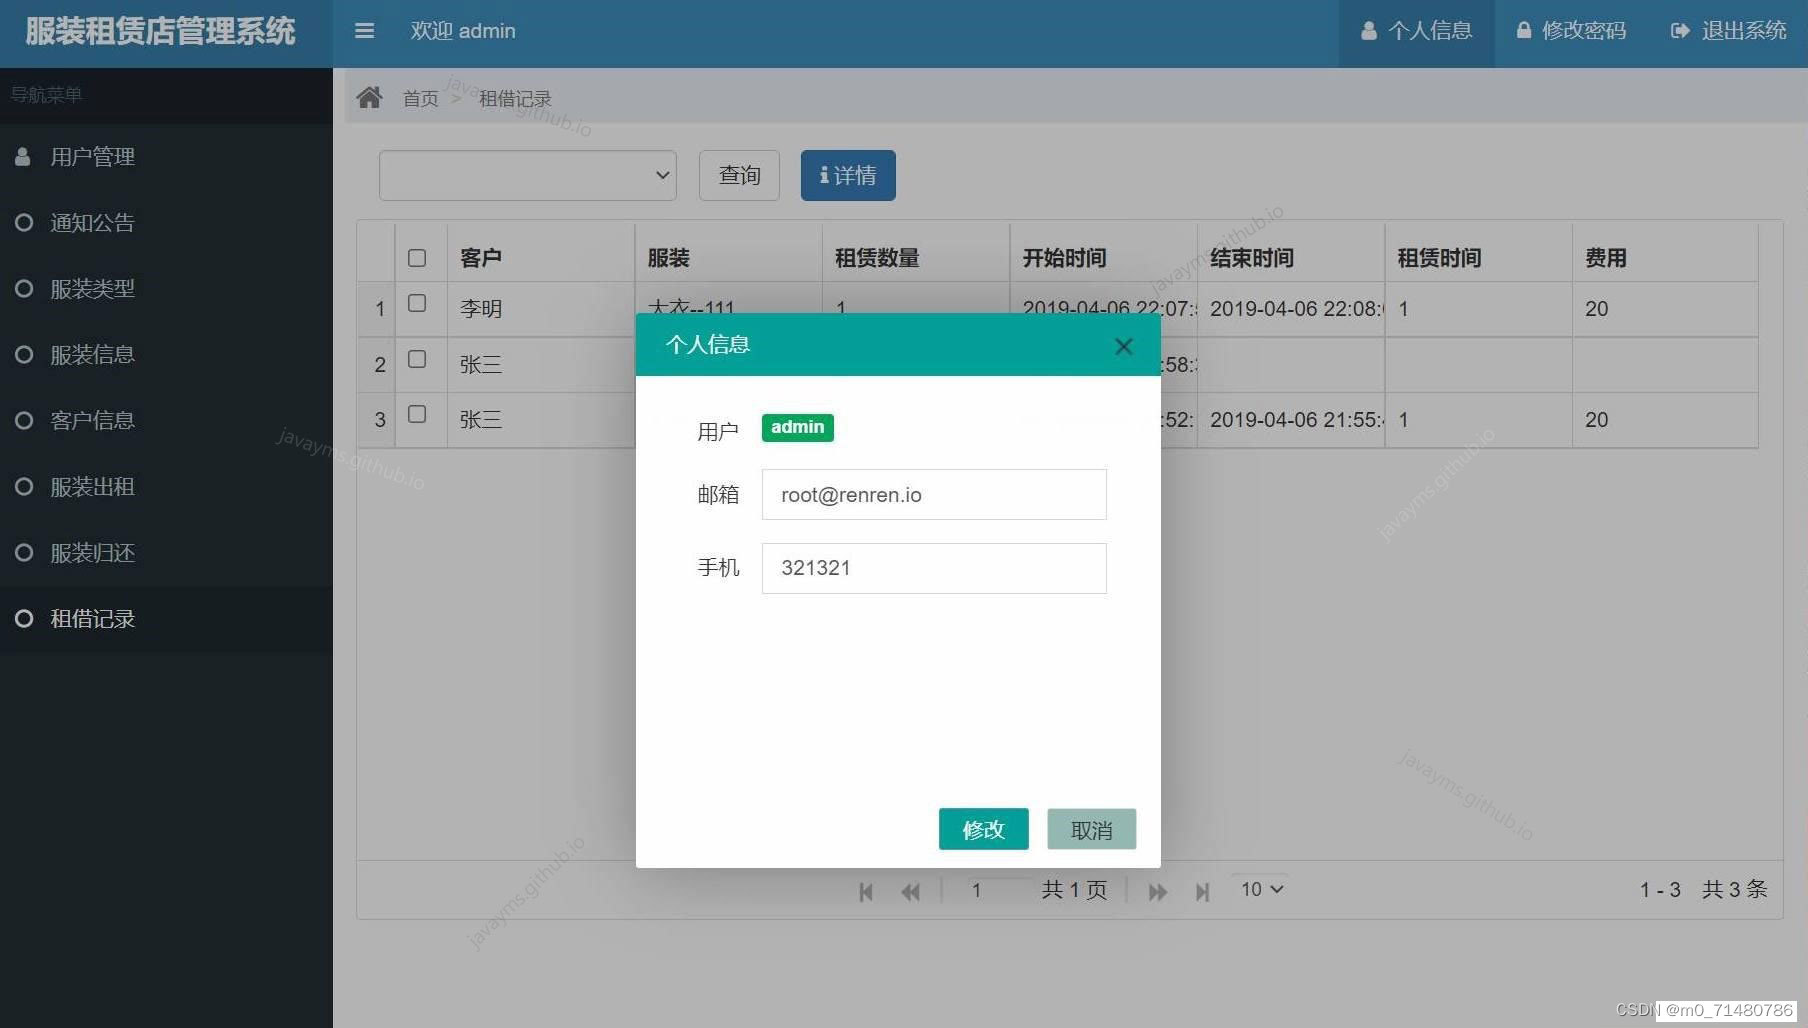Image resolution: width=1808 pixels, height=1028 pixels.
Task: Click the 邮箱 input field
Action: click(x=934, y=494)
